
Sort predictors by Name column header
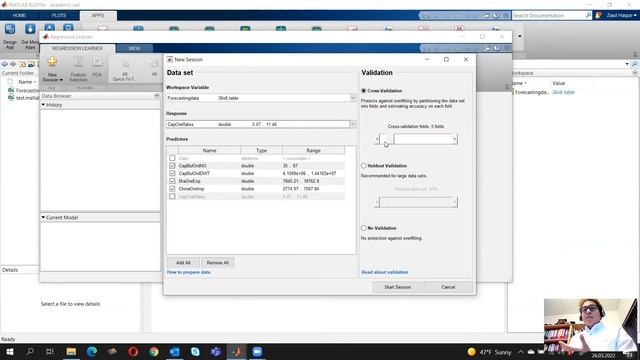tap(209, 150)
